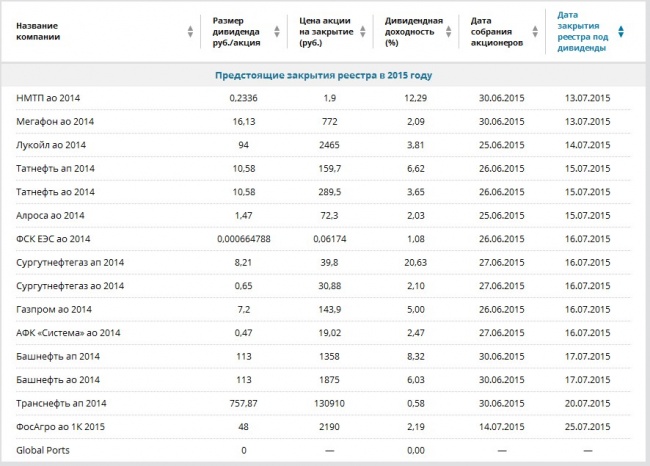Click the Предстоящие закрытия реестра в 2015 году heading
This screenshot has width=650, height=466.
coord(324,75)
